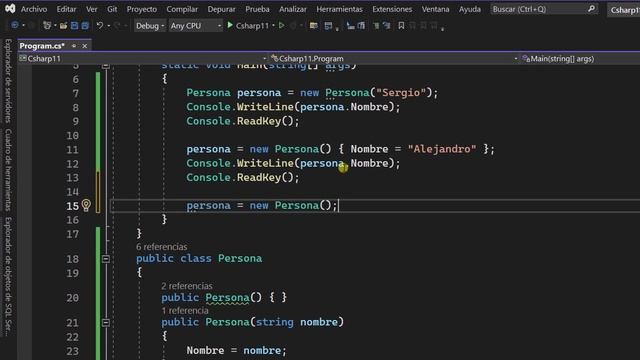
Task: Click the window layout toolbar icon
Action: click(328, 26)
